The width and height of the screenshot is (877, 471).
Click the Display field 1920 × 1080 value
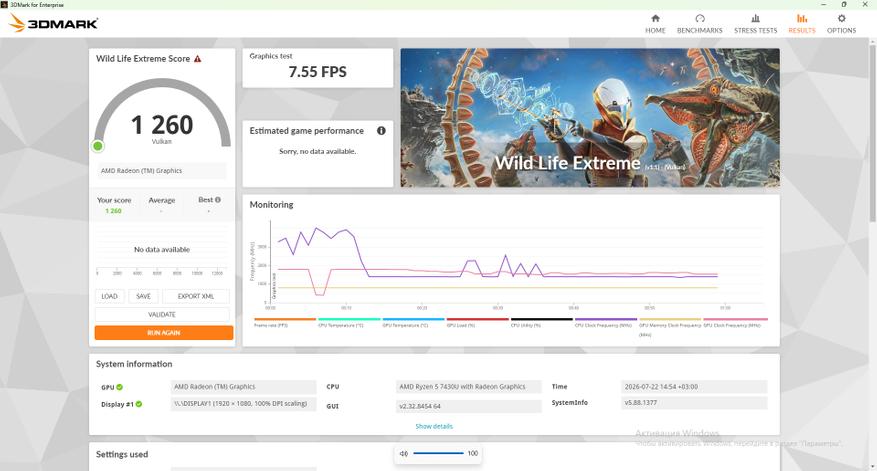pos(243,404)
